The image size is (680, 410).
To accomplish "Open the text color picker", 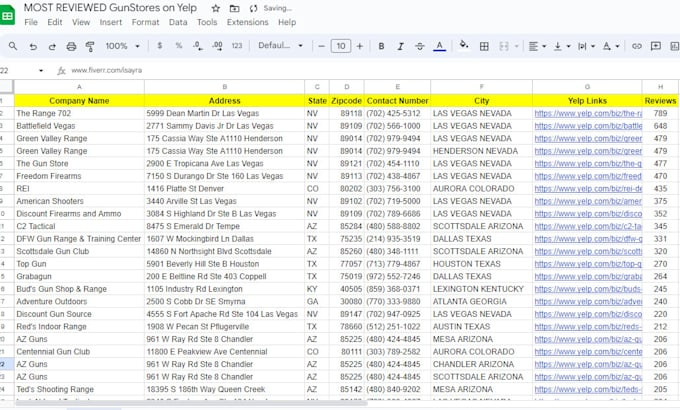I will coord(439,46).
